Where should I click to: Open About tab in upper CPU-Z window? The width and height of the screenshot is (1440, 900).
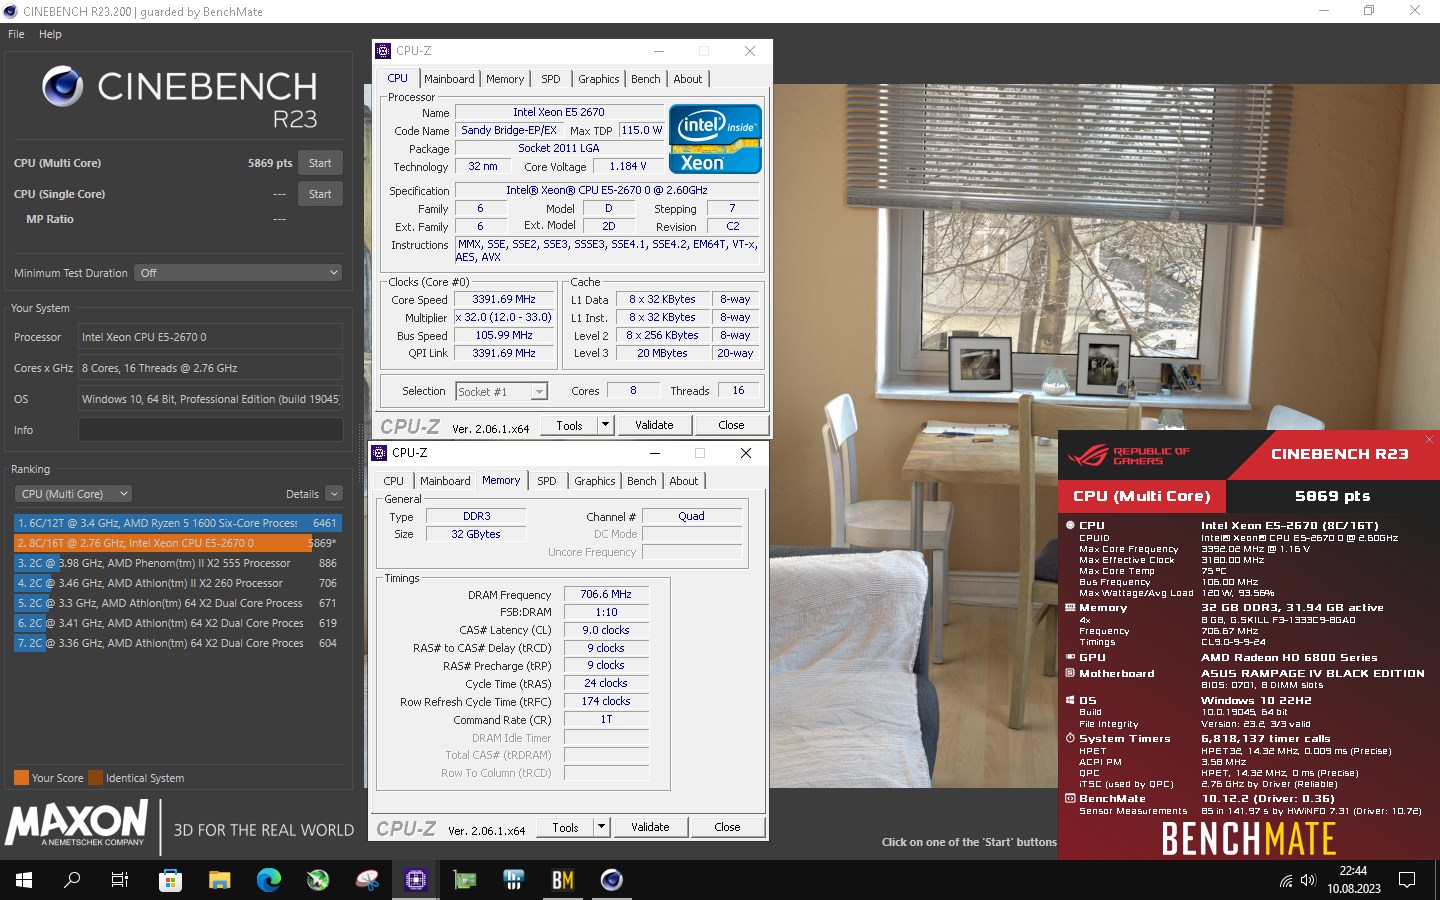[x=688, y=79]
